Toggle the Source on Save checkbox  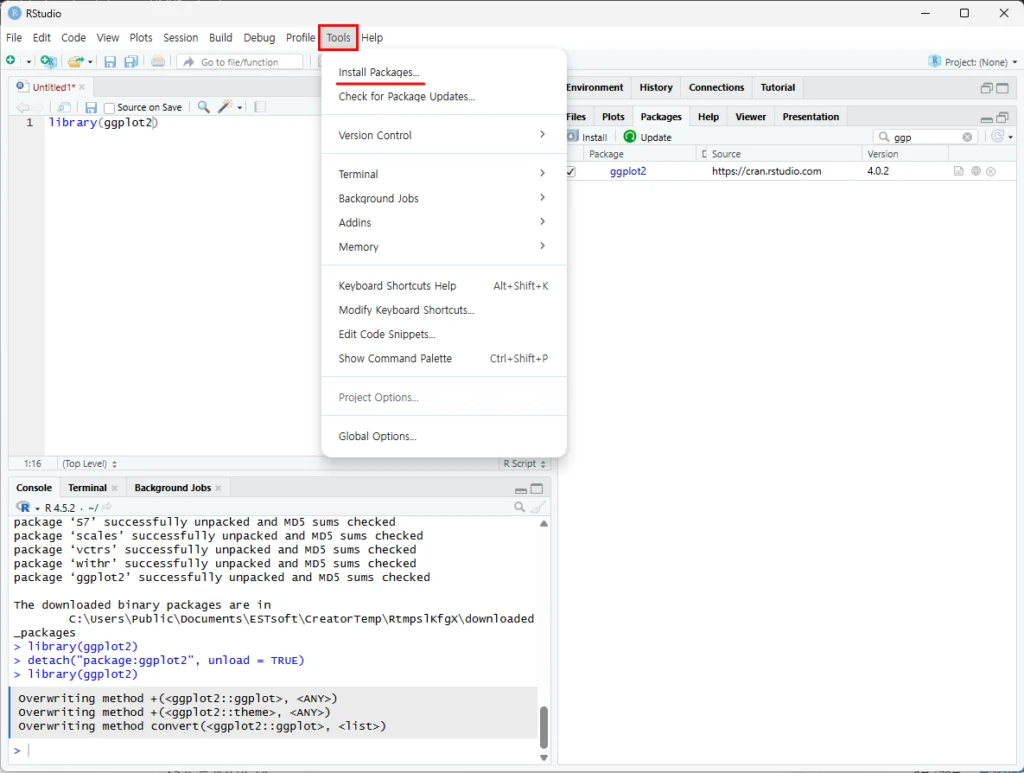point(110,108)
